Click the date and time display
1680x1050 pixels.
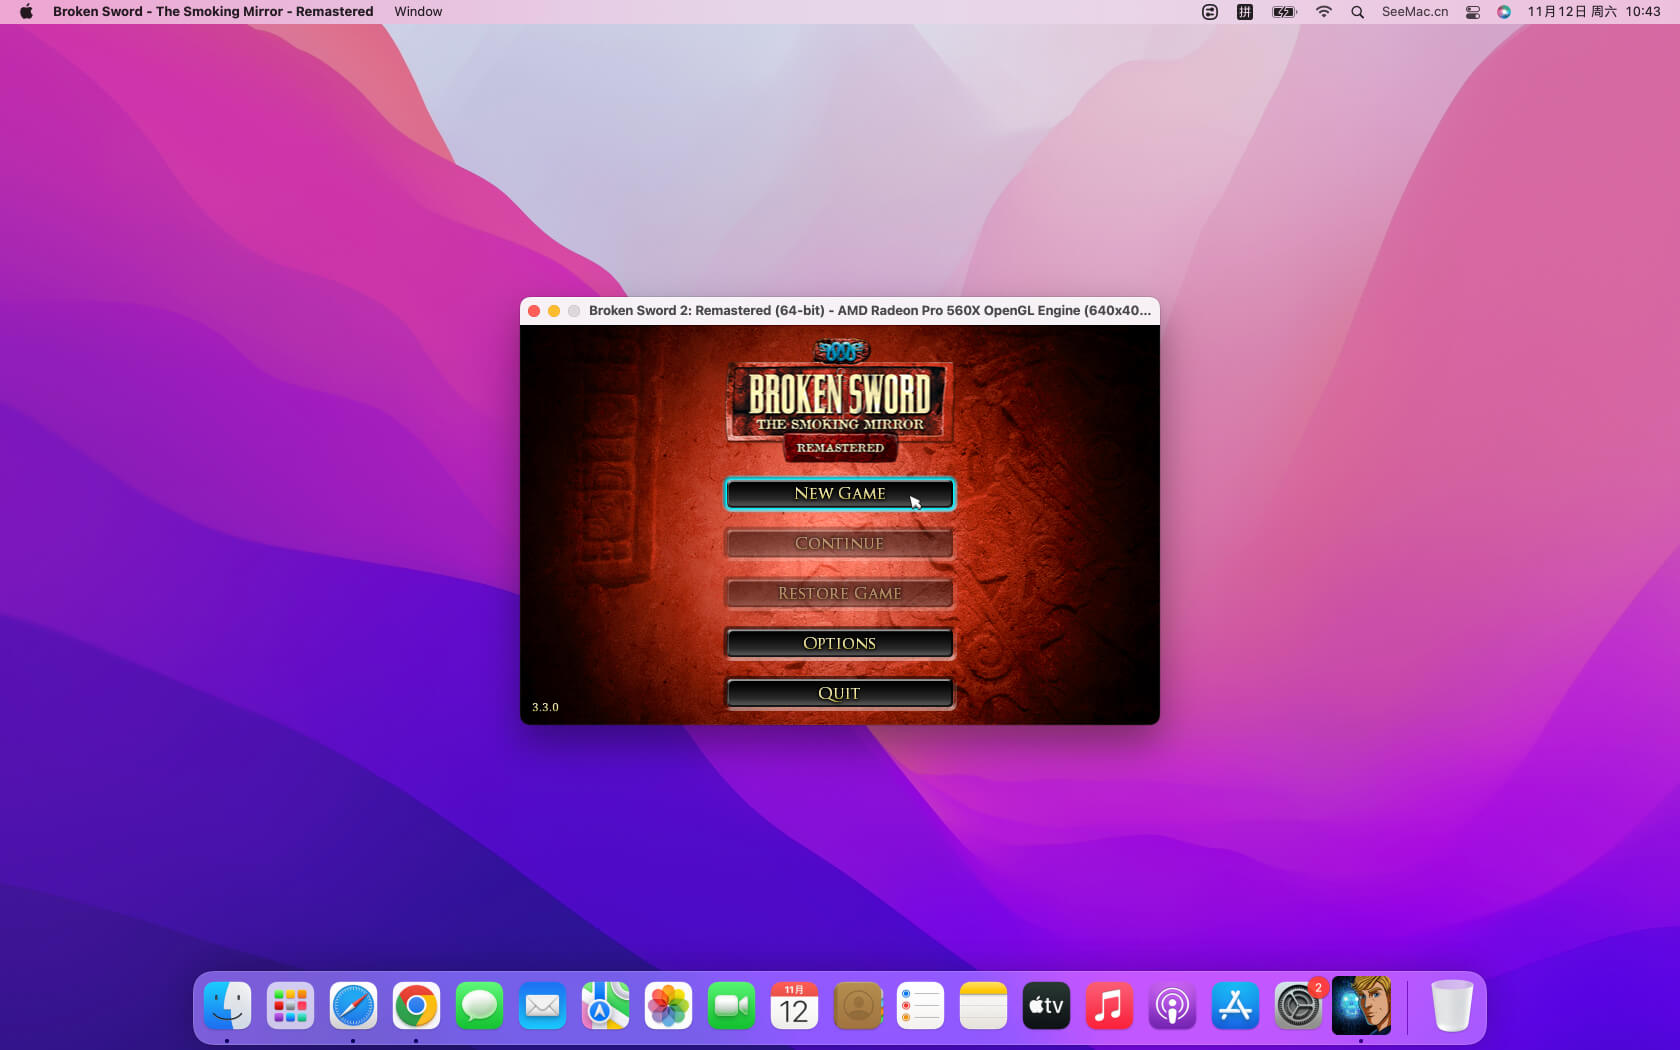[1593, 12]
